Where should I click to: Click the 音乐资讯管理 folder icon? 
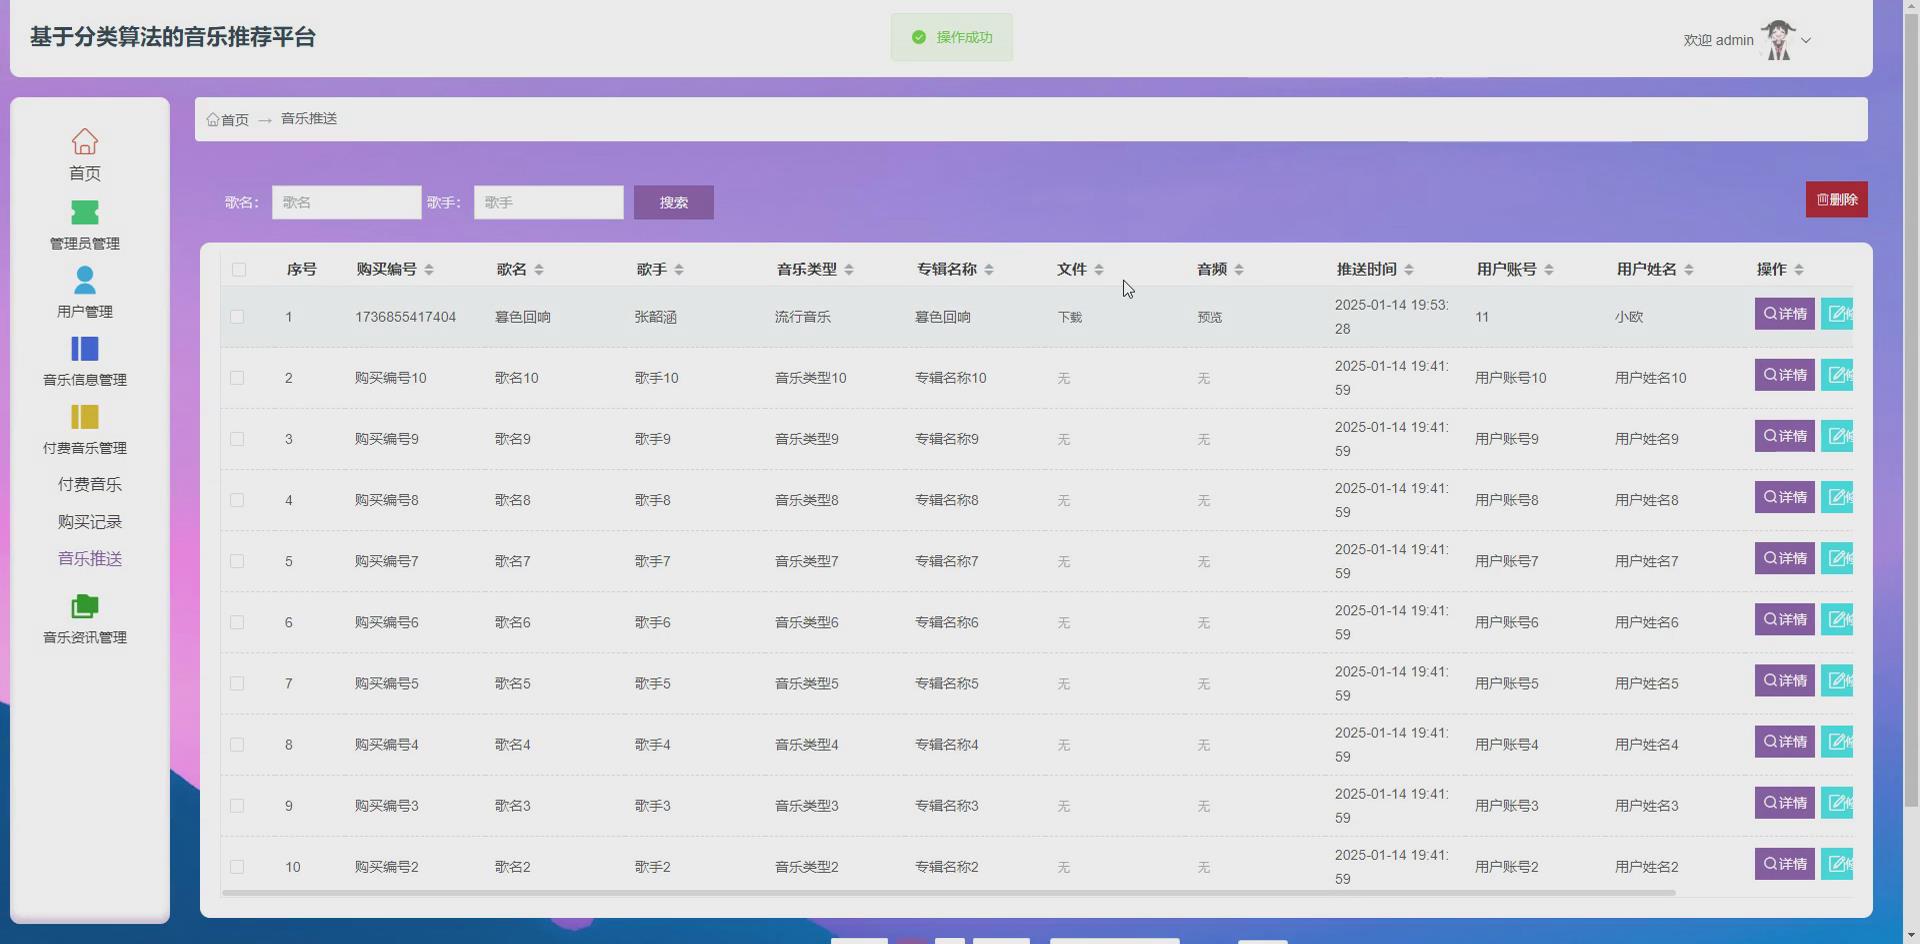coord(85,605)
